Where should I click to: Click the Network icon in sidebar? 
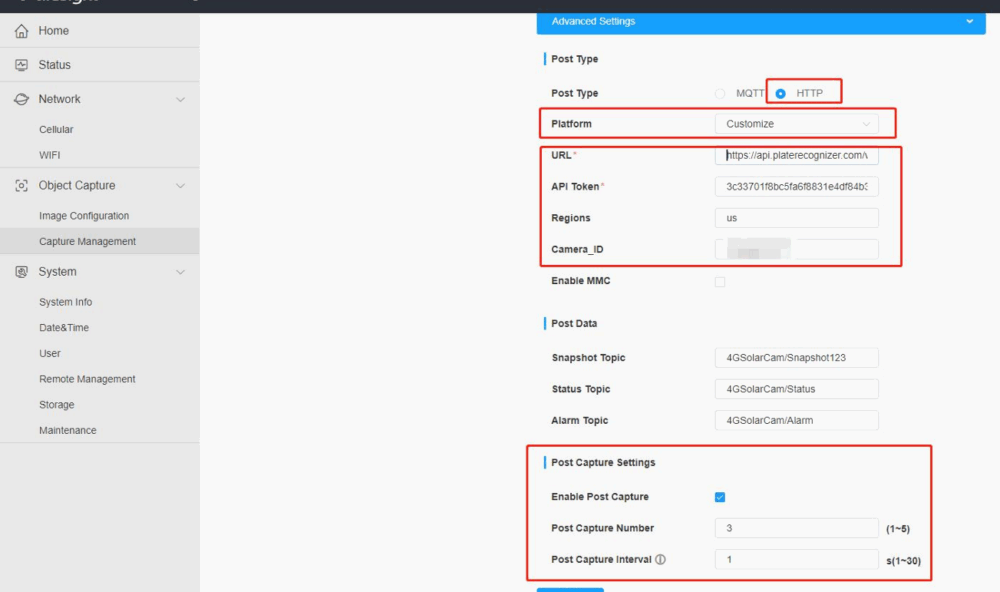coord(21,99)
